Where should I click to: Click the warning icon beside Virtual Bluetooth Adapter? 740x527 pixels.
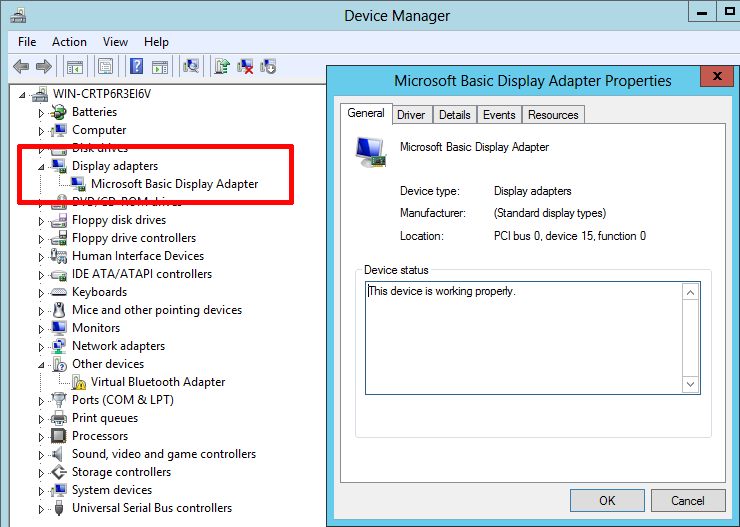click(79, 382)
